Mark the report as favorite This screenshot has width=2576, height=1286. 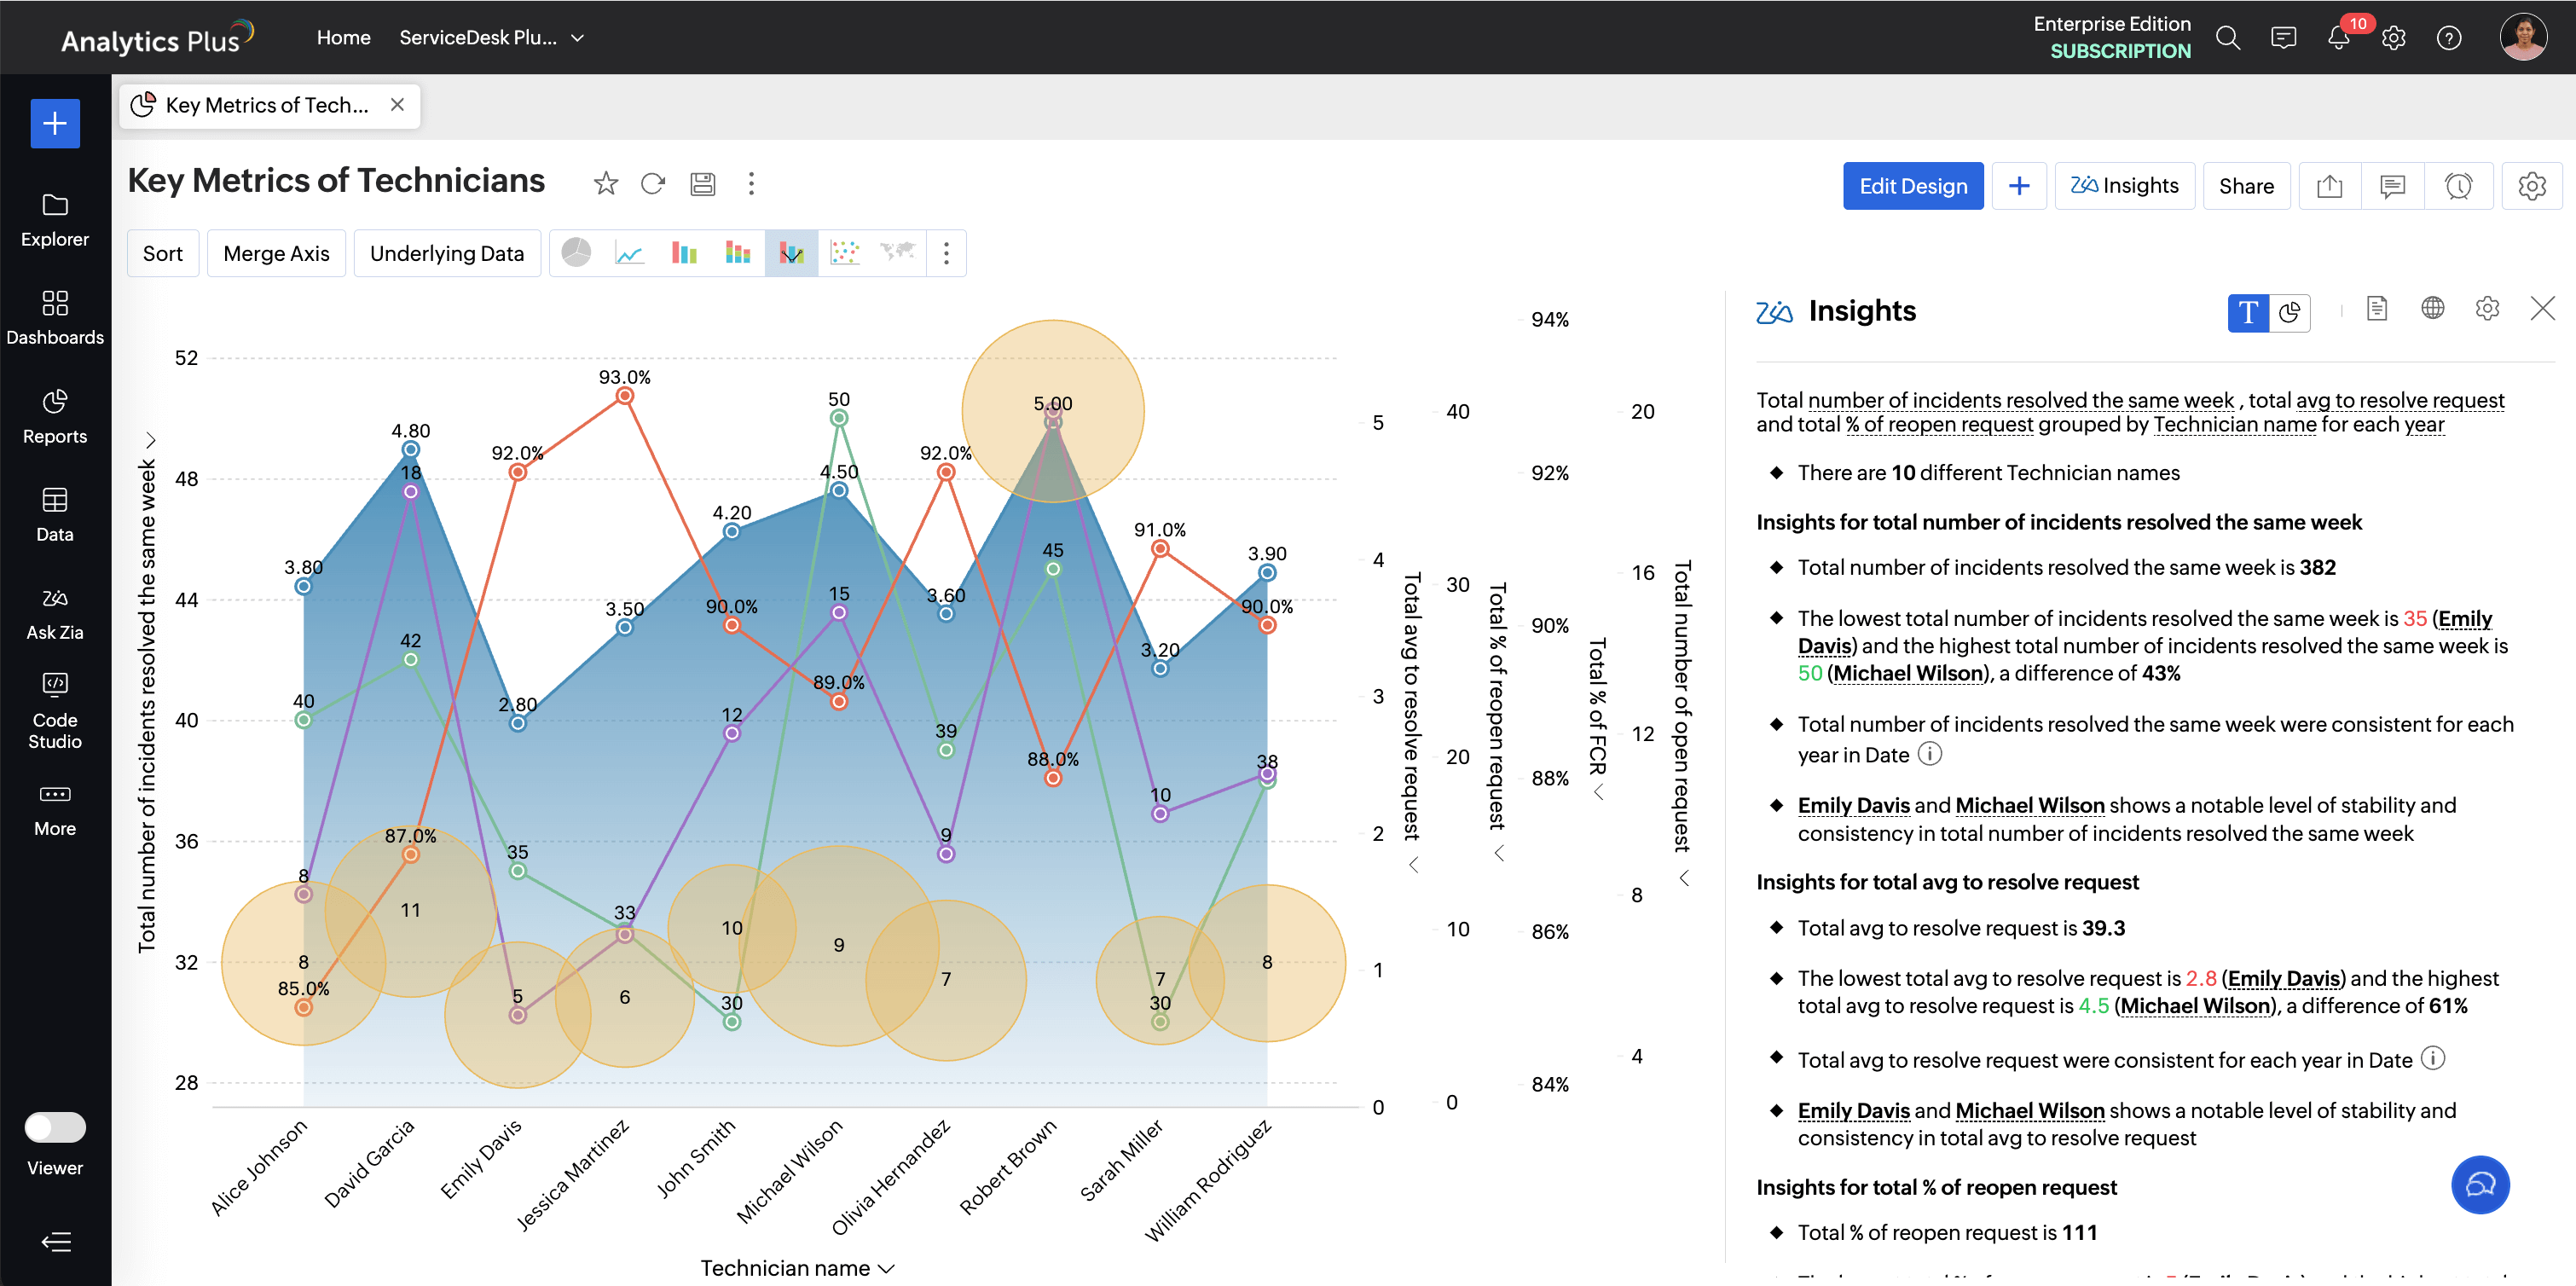tap(605, 184)
